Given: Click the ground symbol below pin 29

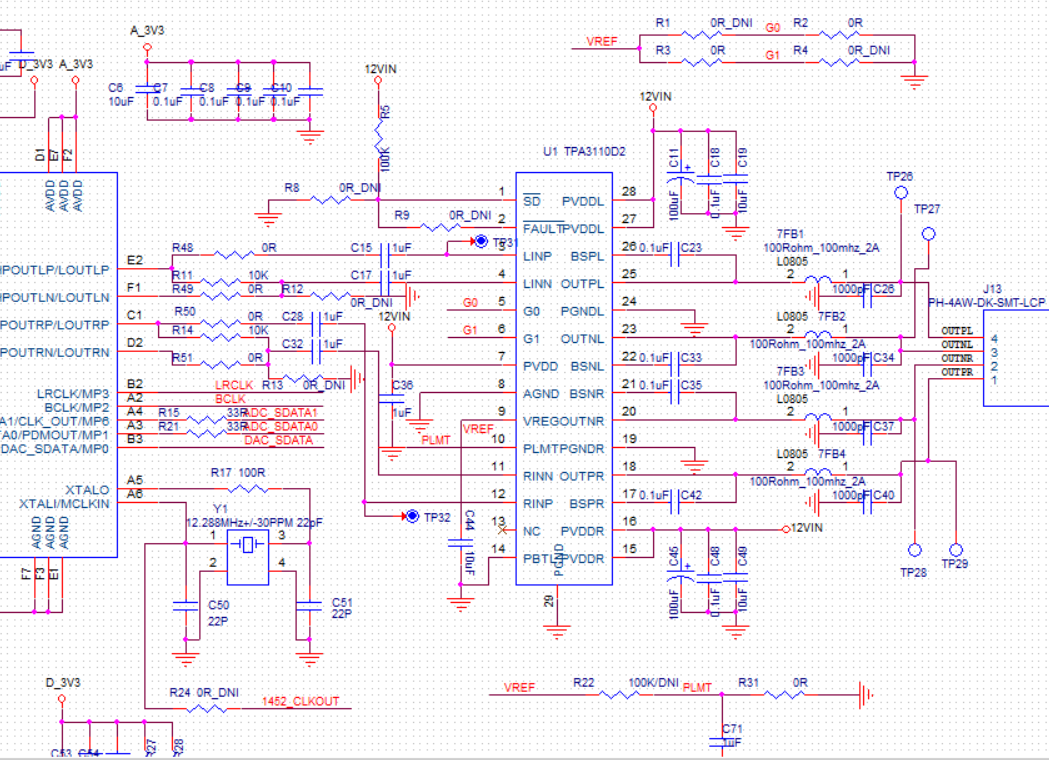Looking at the screenshot, I should [557, 632].
